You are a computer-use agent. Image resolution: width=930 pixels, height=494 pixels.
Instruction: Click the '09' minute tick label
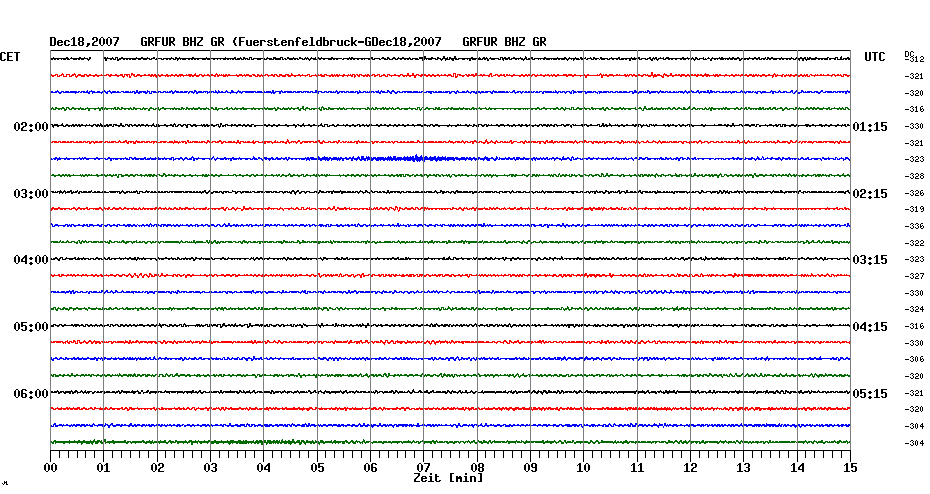[530, 467]
